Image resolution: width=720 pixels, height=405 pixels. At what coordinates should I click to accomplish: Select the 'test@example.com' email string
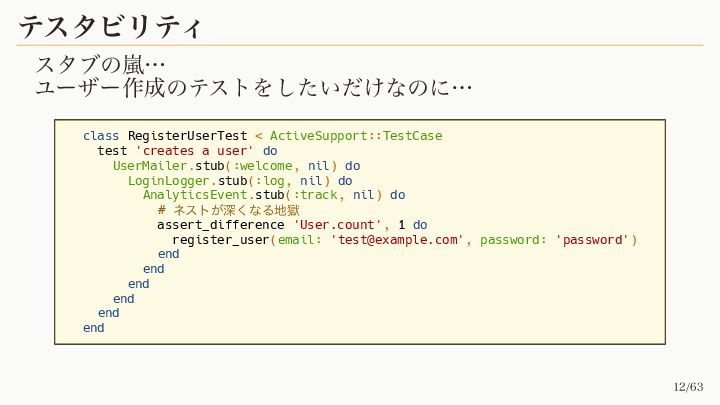coord(397,240)
